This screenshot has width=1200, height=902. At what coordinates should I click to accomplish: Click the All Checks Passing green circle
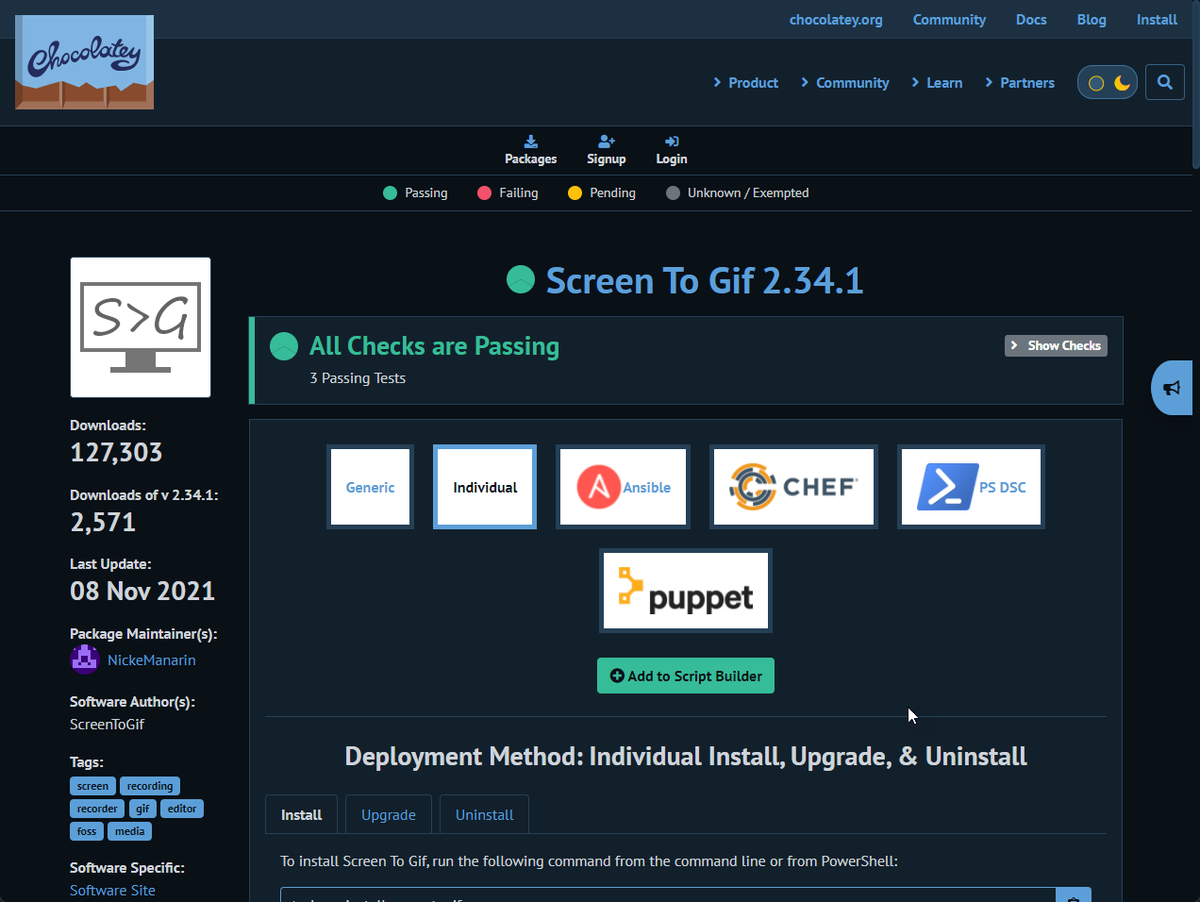tap(284, 346)
